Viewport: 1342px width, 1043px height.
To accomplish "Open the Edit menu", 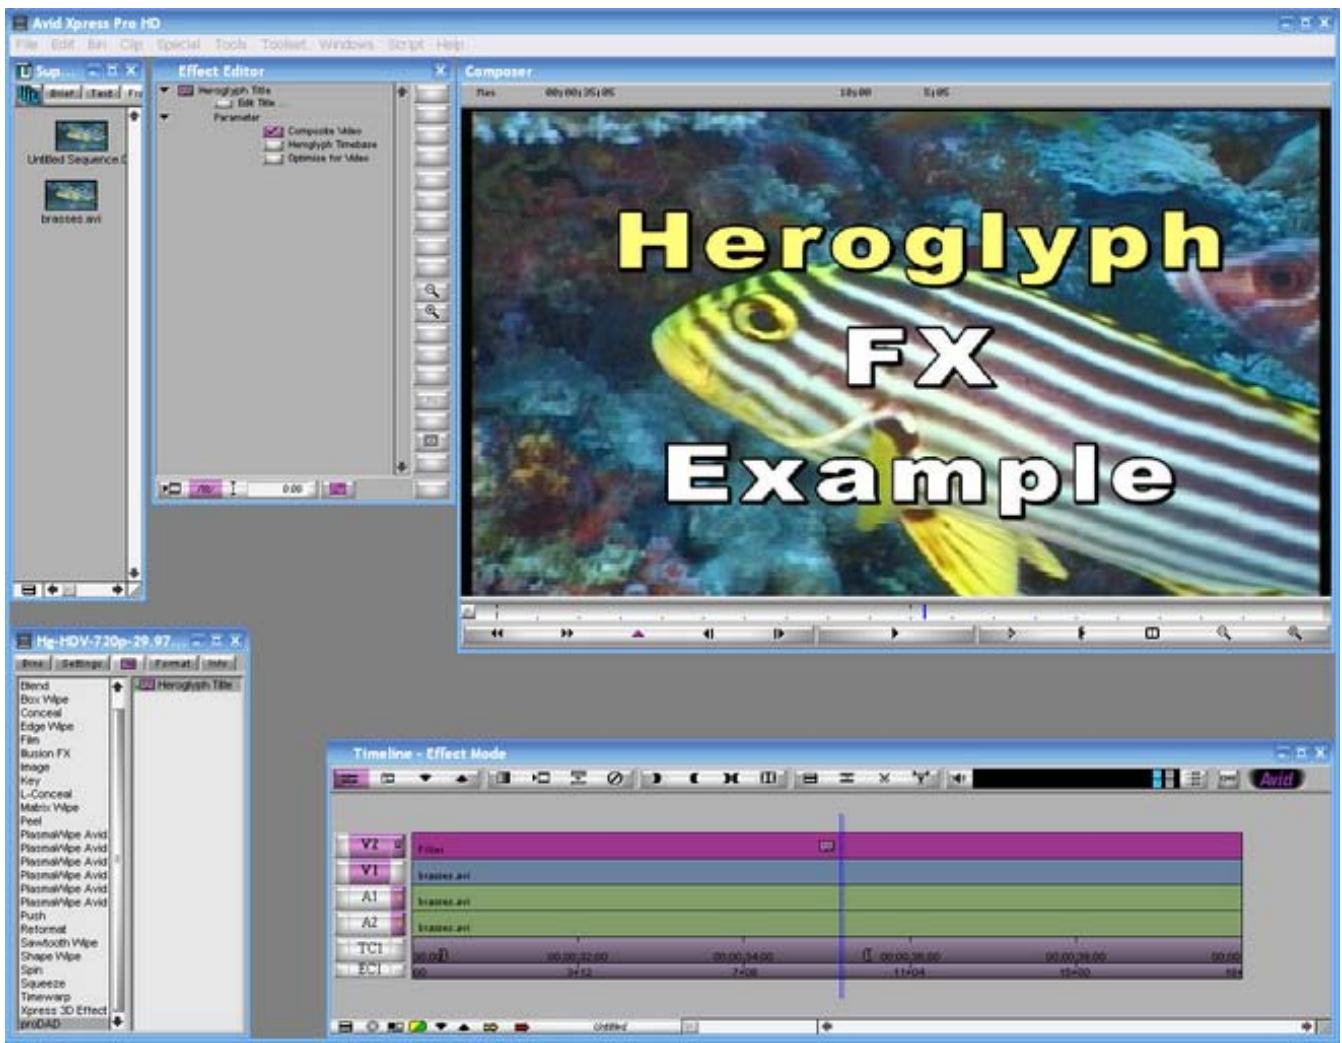I will click(x=63, y=45).
